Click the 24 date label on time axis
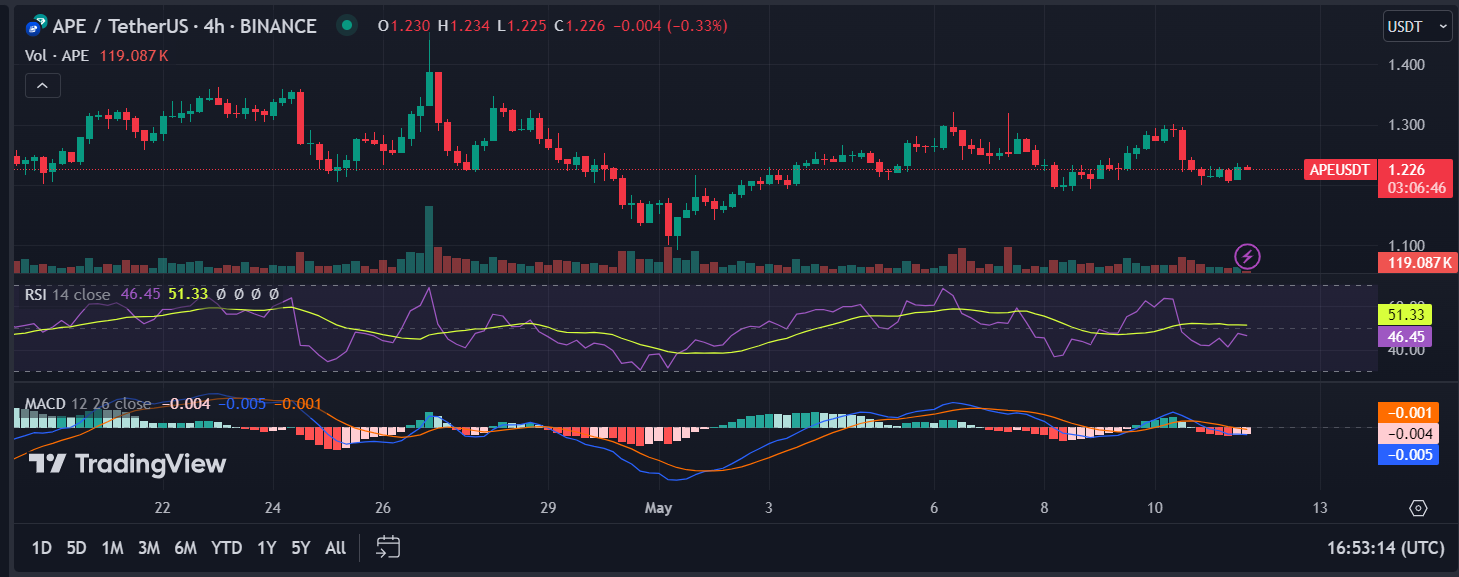Viewport: 1459px width, 577px height. pos(275,508)
